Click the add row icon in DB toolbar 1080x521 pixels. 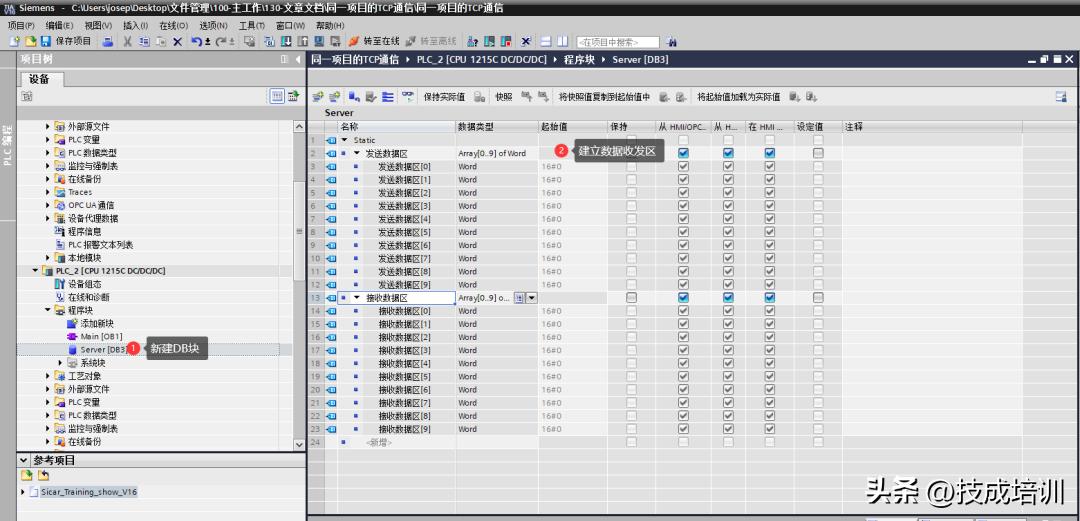pos(335,96)
